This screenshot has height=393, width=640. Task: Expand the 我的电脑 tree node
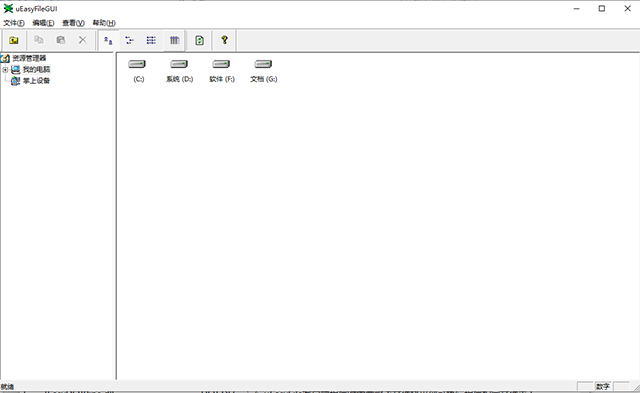click(x=5, y=70)
